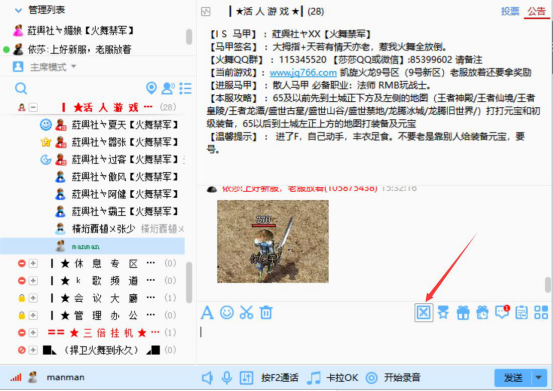Expand the 三倍挂机 channel
The height and width of the screenshot is (391, 553).
[33, 332]
